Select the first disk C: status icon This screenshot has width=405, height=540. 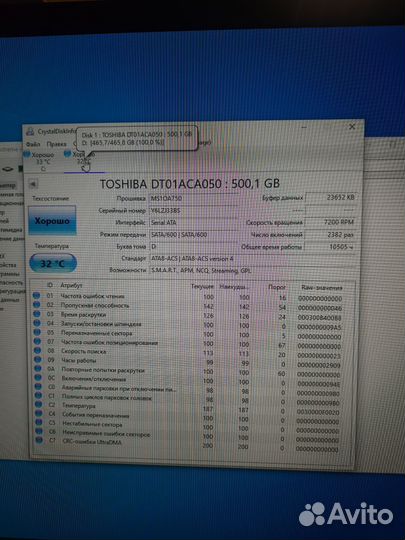click(27, 155)
